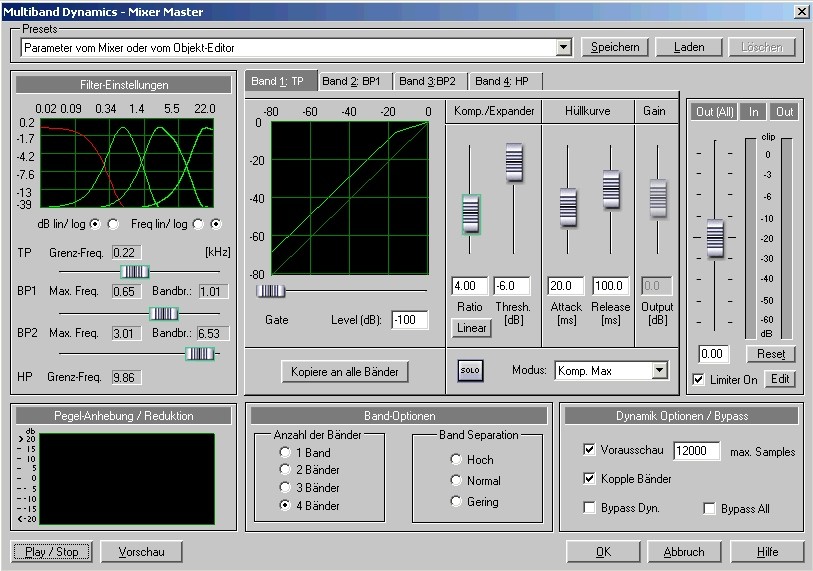Select the Out meter tab
Viewport: 813px width, 571px height.
pos(784,112)
